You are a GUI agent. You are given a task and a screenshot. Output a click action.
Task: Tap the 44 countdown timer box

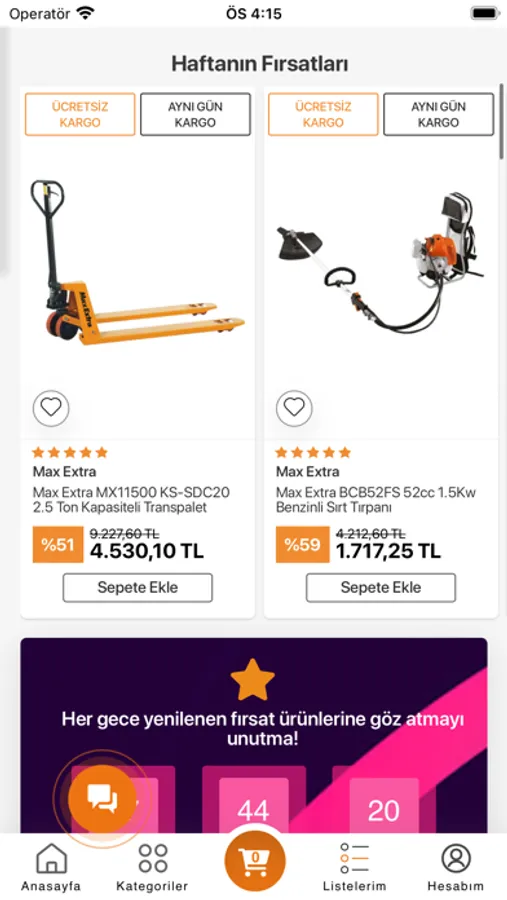(x=253, y=806)
